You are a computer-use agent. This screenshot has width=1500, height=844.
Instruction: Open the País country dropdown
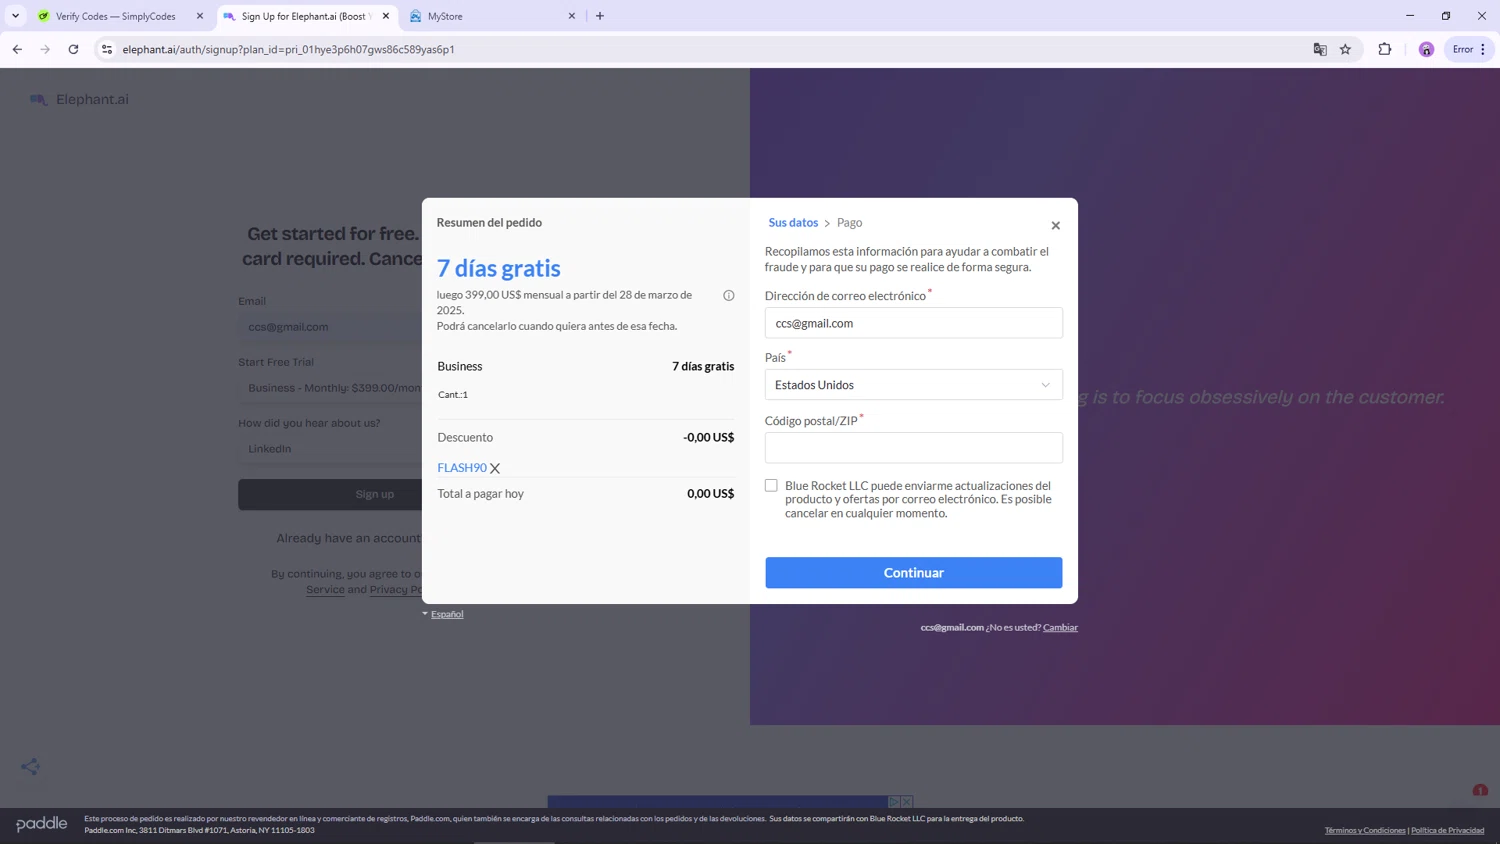(914, 385)
